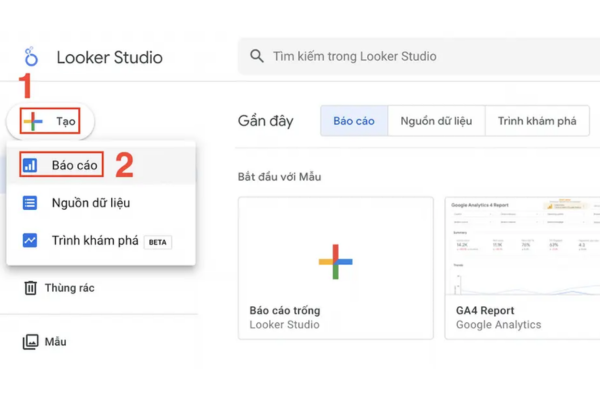Image resolution: width=600 pixels, height=400 pixels.
Task: Switch to the Trình khám phá tab
Action: (x=537, y=121)
